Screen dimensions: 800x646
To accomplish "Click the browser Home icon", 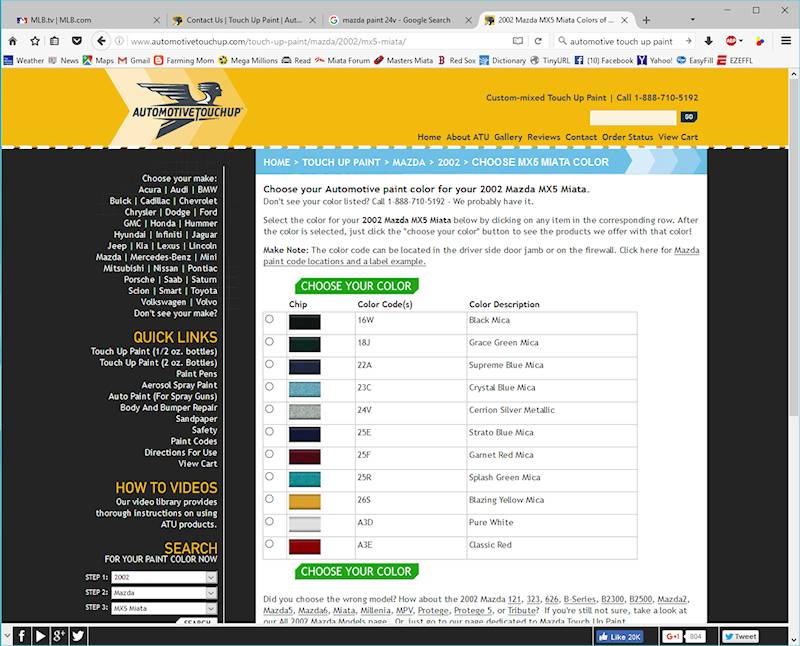I will pos(13,41).
